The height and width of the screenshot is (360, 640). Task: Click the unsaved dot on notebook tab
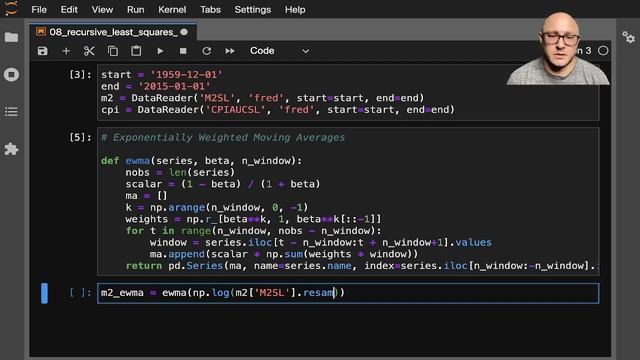(x=184, y=32)
